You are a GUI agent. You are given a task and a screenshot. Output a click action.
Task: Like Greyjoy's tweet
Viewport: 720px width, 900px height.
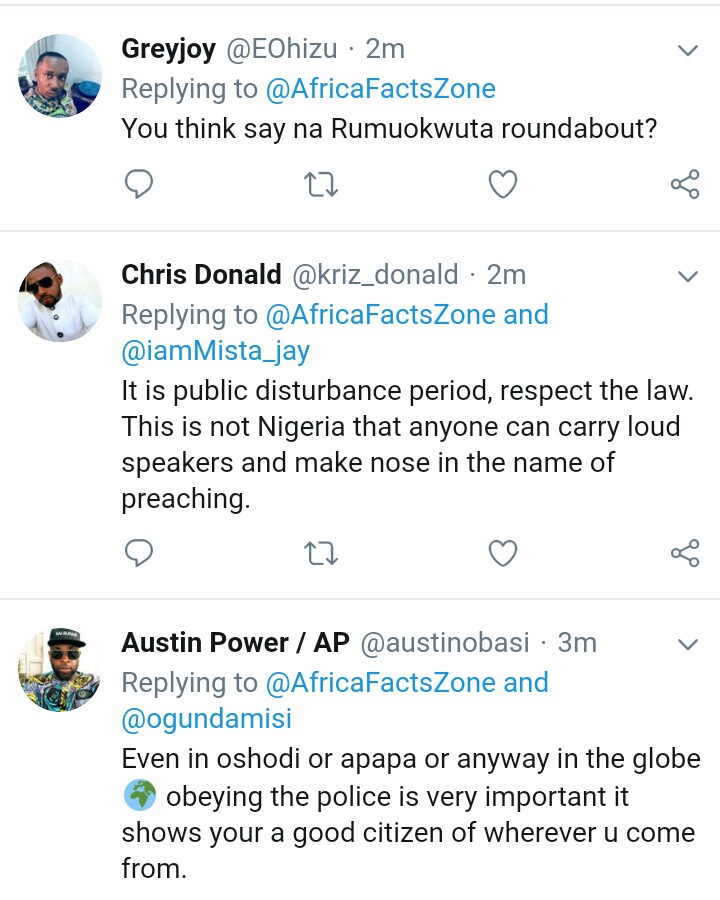(502, 184)
